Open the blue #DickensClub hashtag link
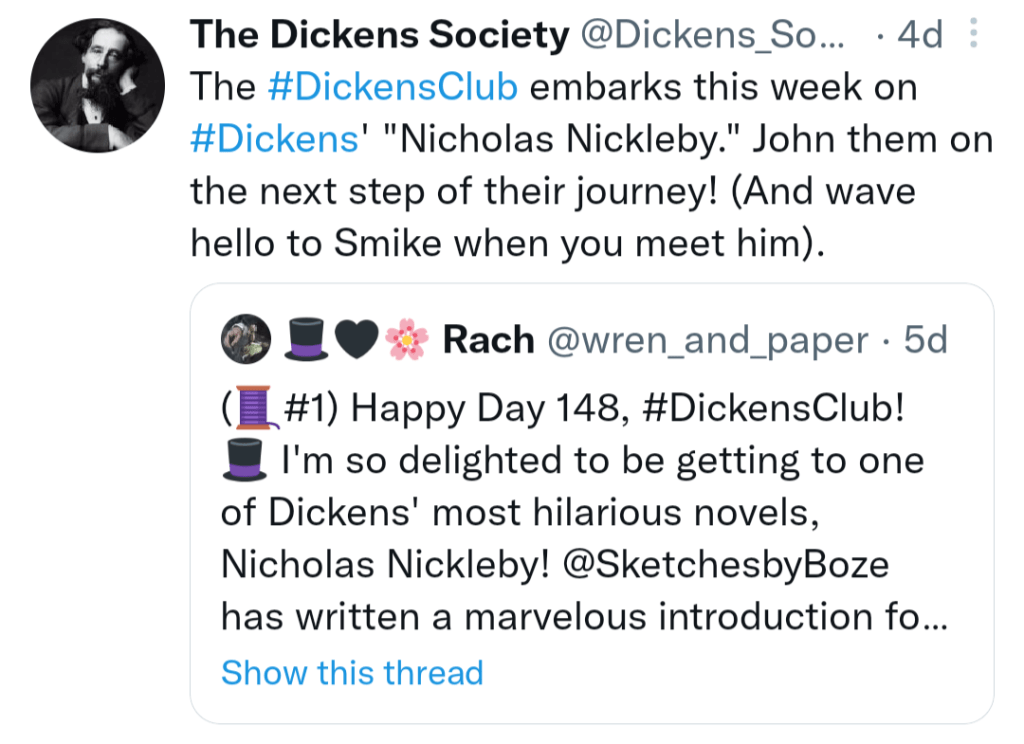This screenshot has height=744, width=1024. [x=394, y=87]
